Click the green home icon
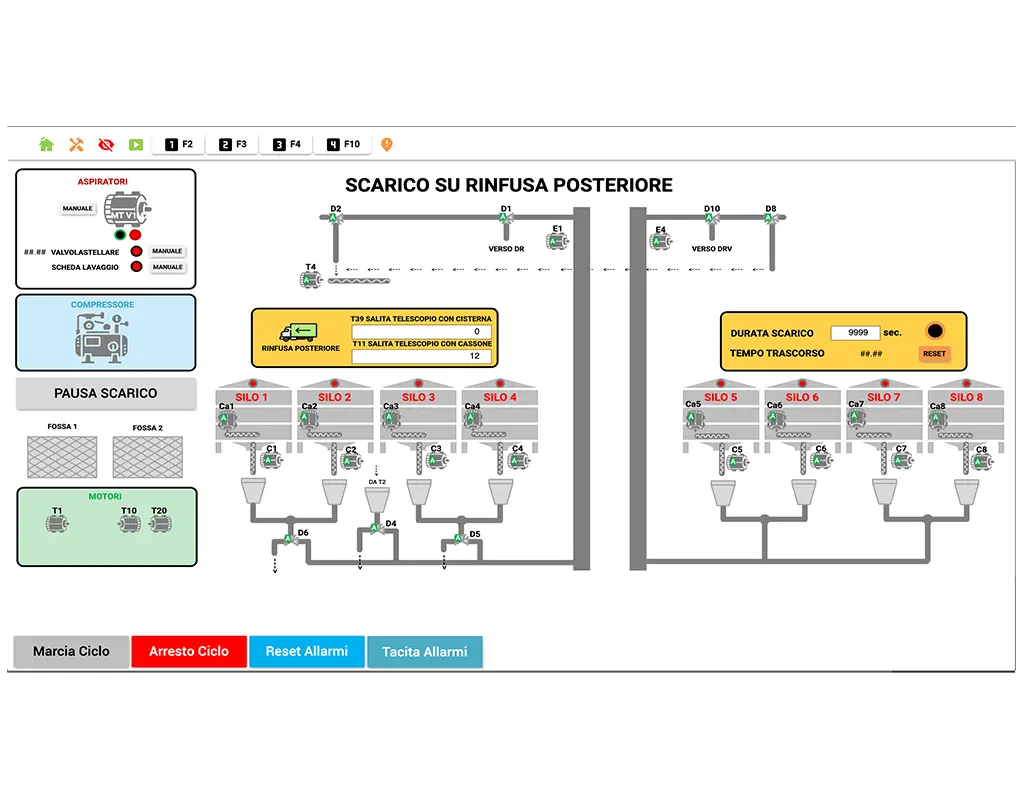This screenshot has width=1024, height=800. [x=46, y=144]
